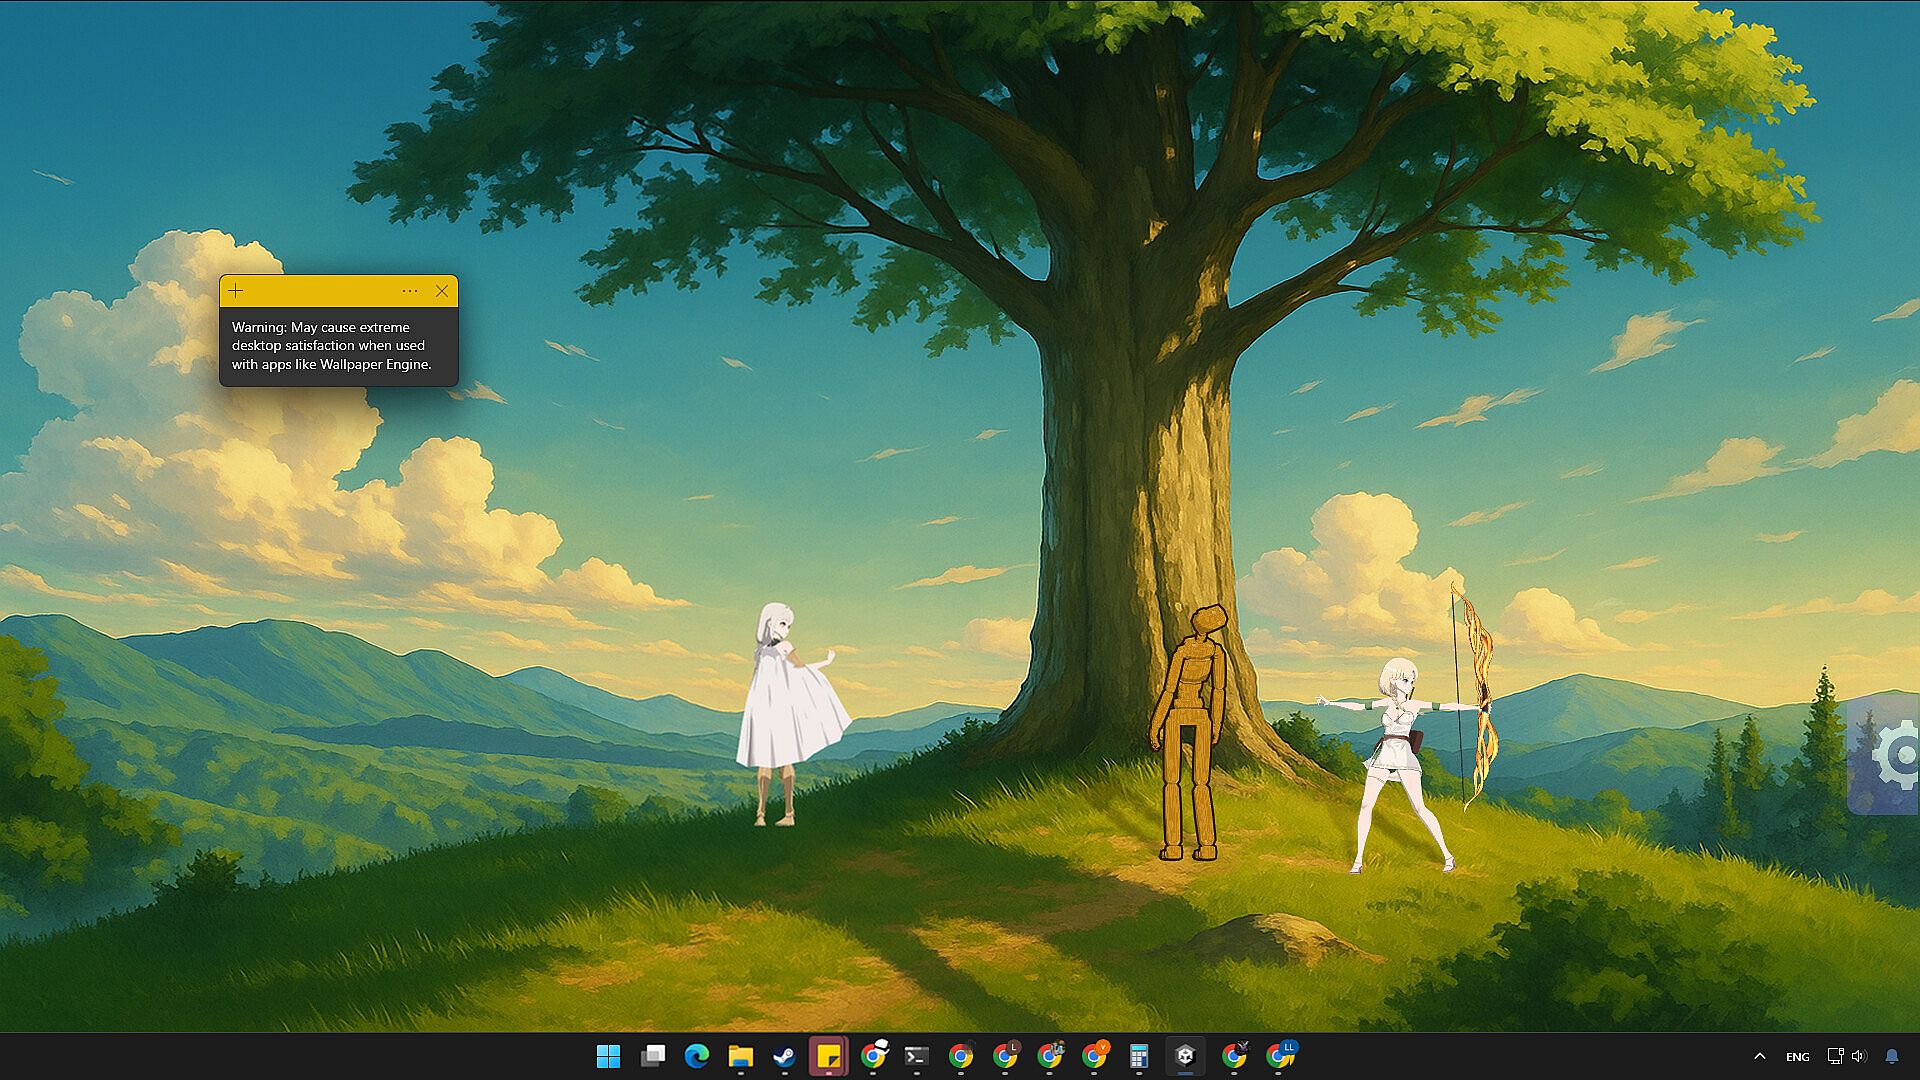Open the Calculator taskbar icon
Screen dimensions: 1920x1080
1138,1056
